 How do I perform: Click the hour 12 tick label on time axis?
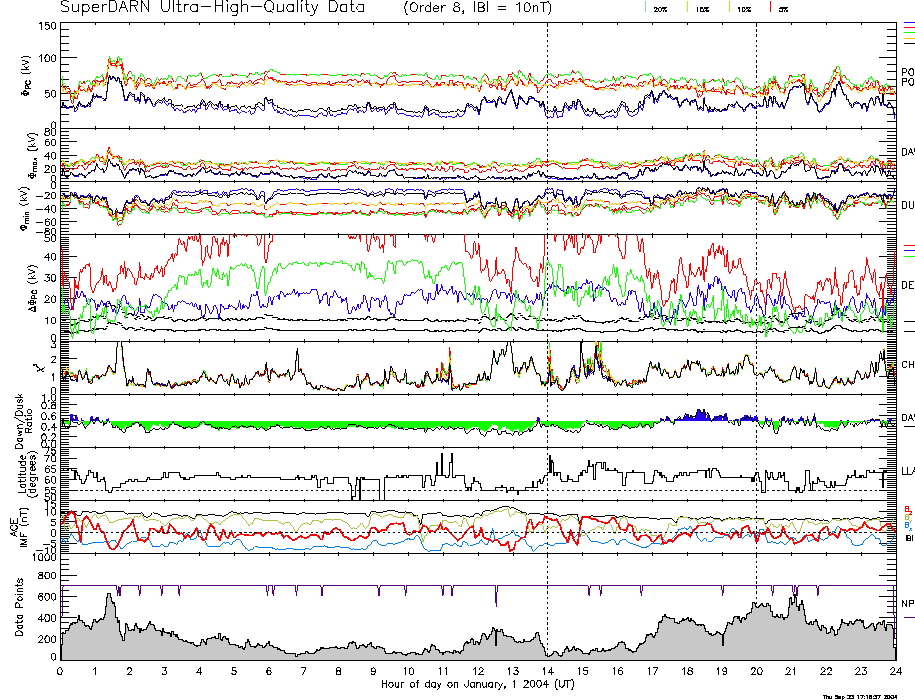click(478, 671)
